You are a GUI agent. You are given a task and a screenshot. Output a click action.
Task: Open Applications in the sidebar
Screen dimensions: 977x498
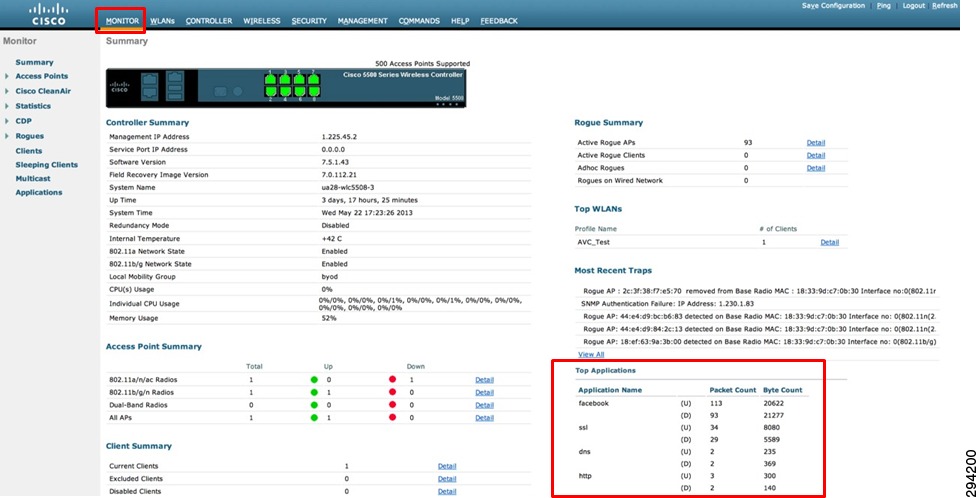click(x=39, y=193)
